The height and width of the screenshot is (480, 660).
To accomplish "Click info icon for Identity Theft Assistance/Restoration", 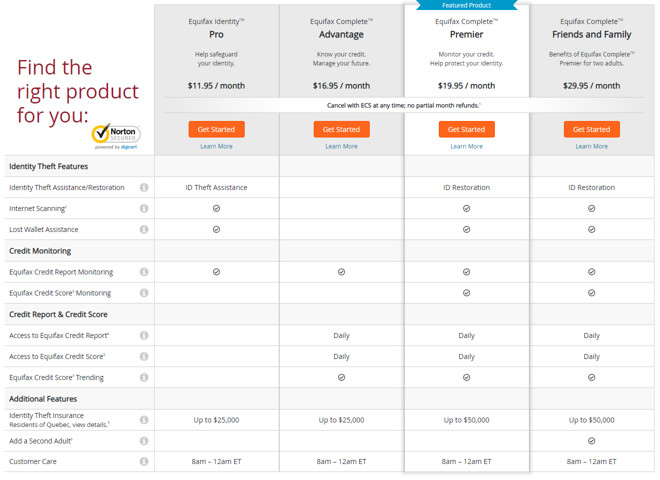I will point(144,188).
